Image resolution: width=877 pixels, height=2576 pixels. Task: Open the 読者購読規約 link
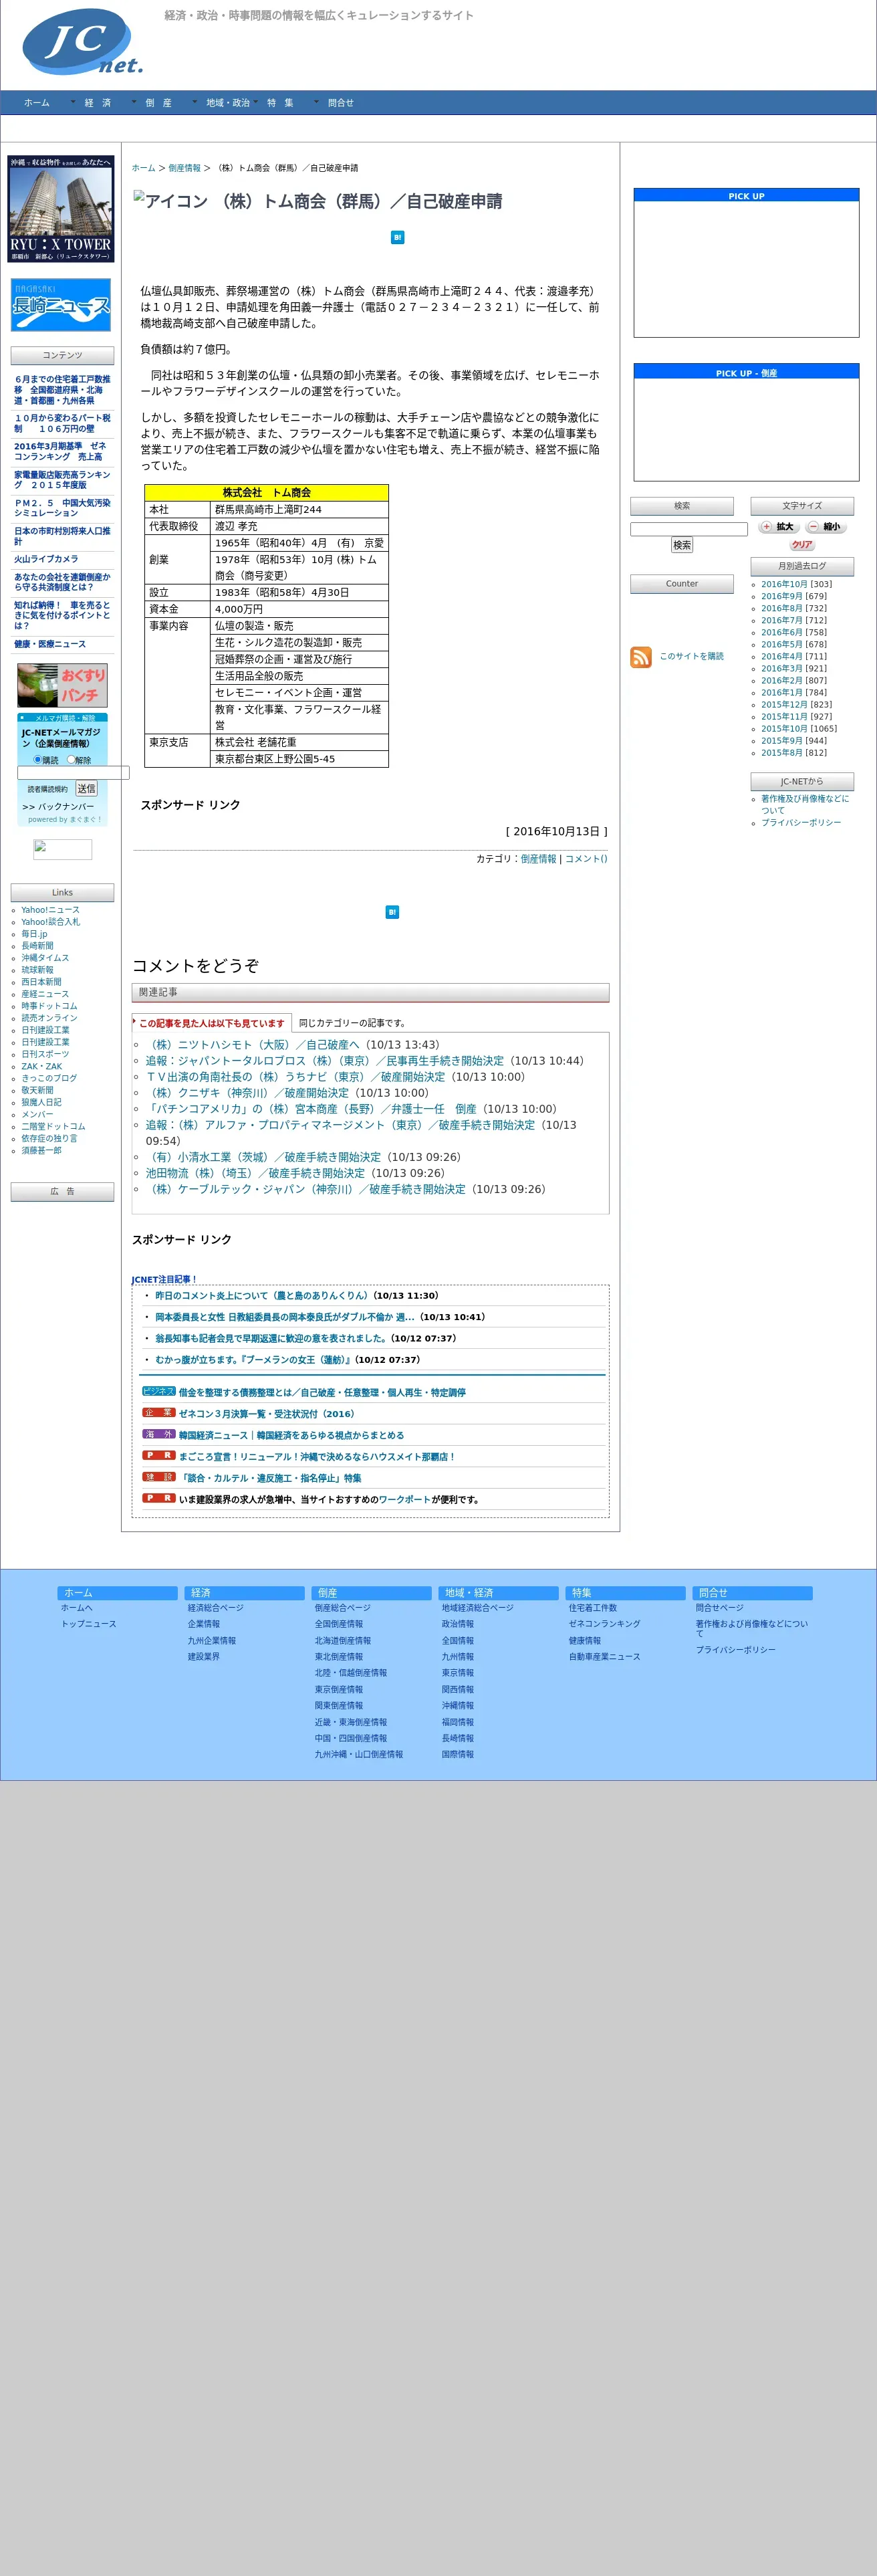tap(48, 790)
